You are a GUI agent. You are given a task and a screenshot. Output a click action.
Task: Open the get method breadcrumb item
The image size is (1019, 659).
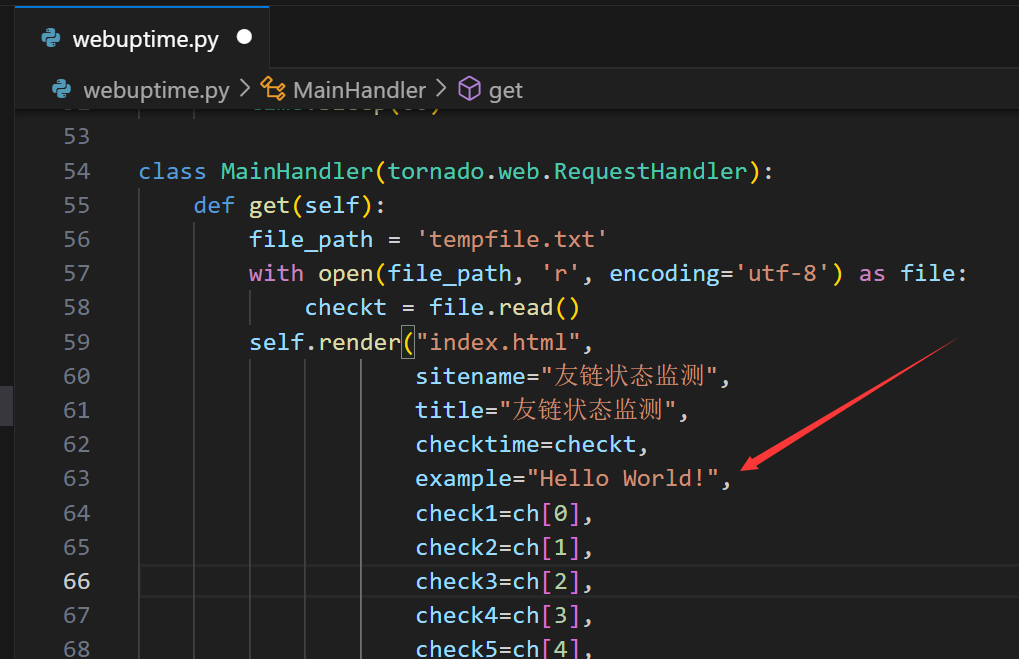pyautogui.click(x=505, y=90)
